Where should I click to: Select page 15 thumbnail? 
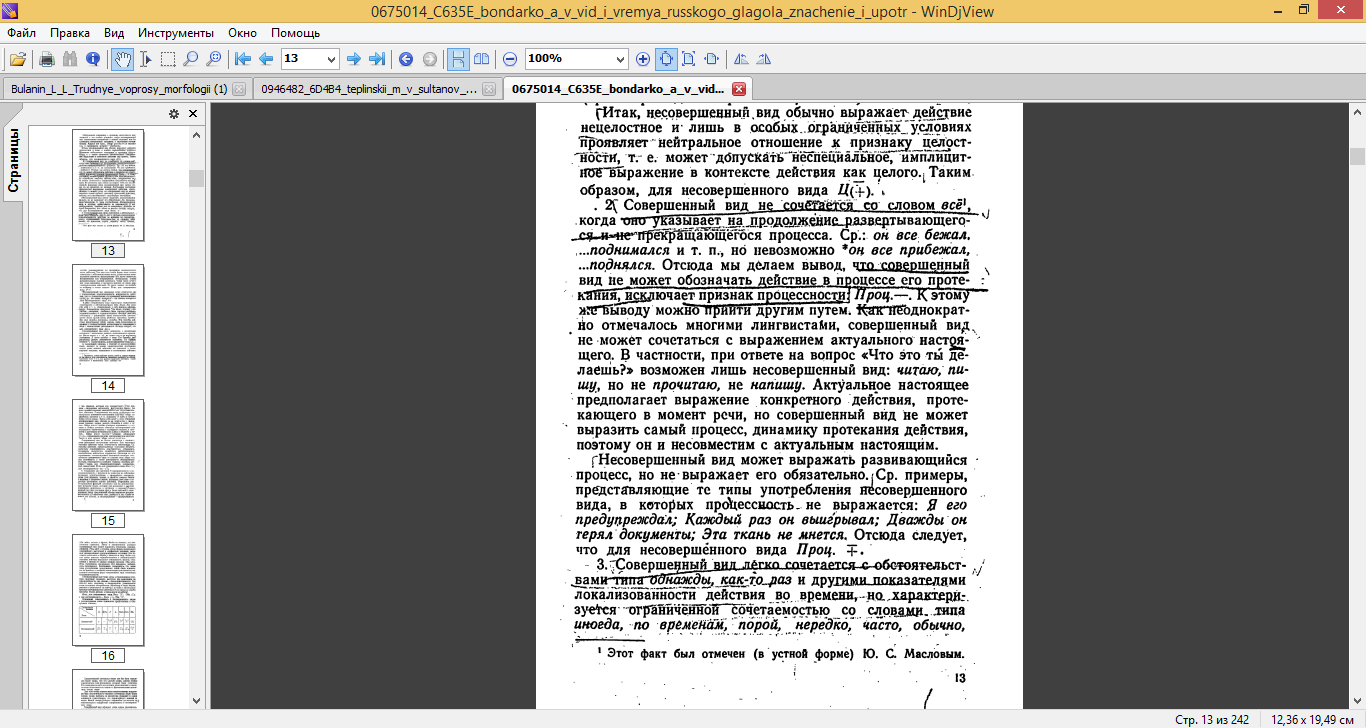point(108,455)
